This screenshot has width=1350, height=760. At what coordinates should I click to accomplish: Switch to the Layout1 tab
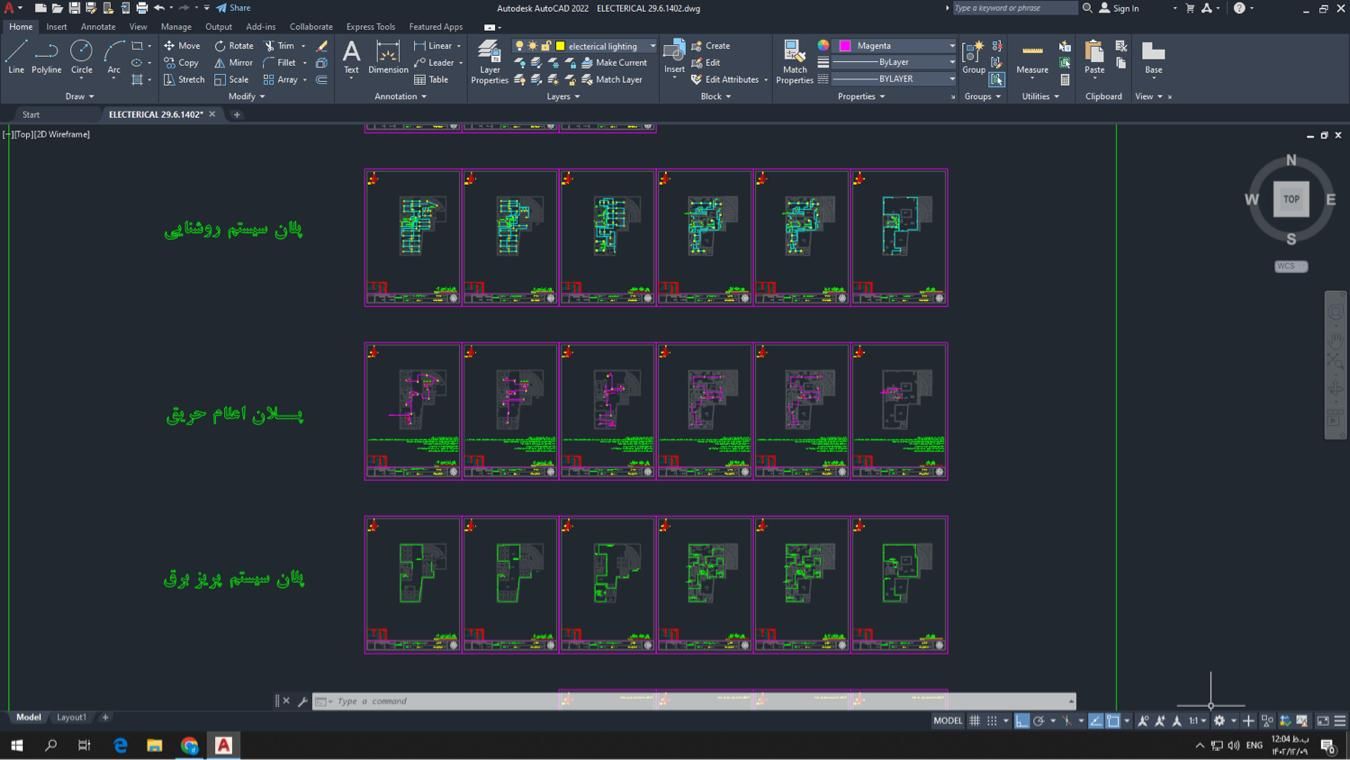(71, 717)
